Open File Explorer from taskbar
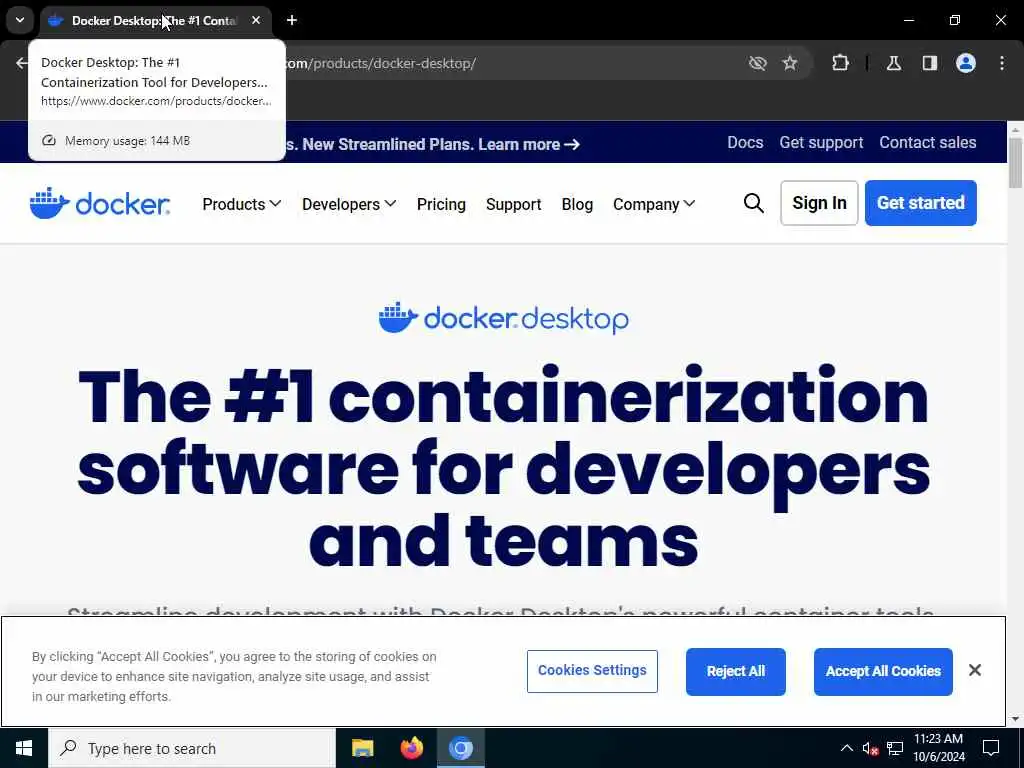The height and width of the screenshot is (768, 1024). pyautogui.click(x=362, y=748)
